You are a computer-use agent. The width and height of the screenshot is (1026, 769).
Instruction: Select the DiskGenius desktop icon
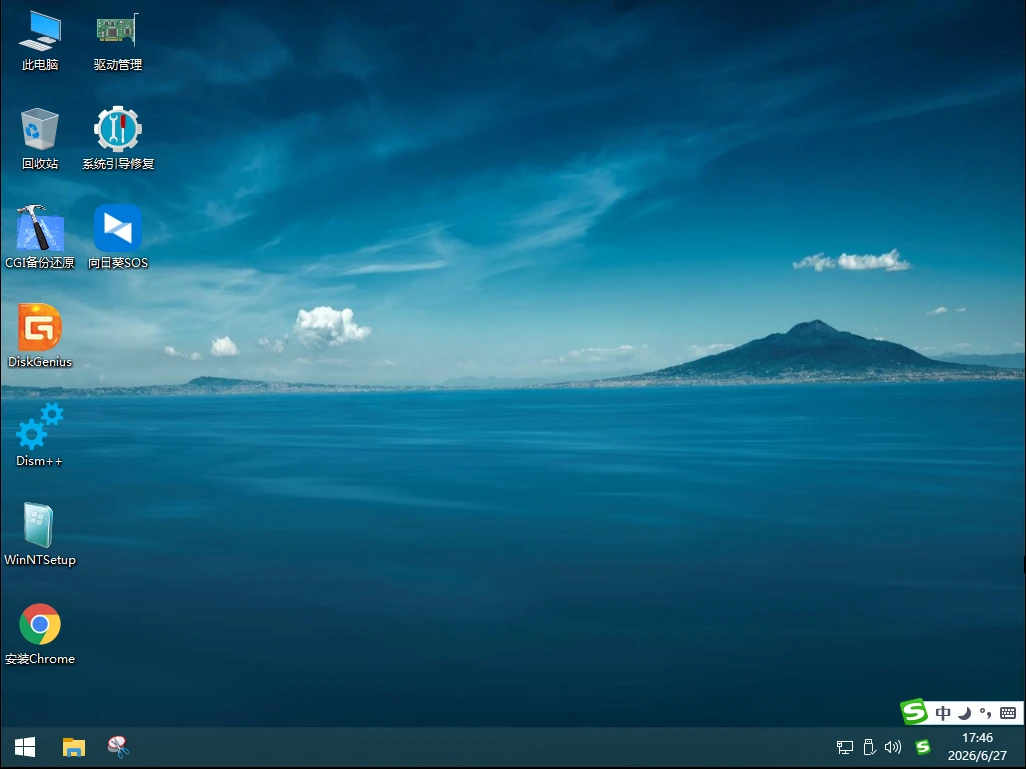pyautogui.click(x=40, y=336)
